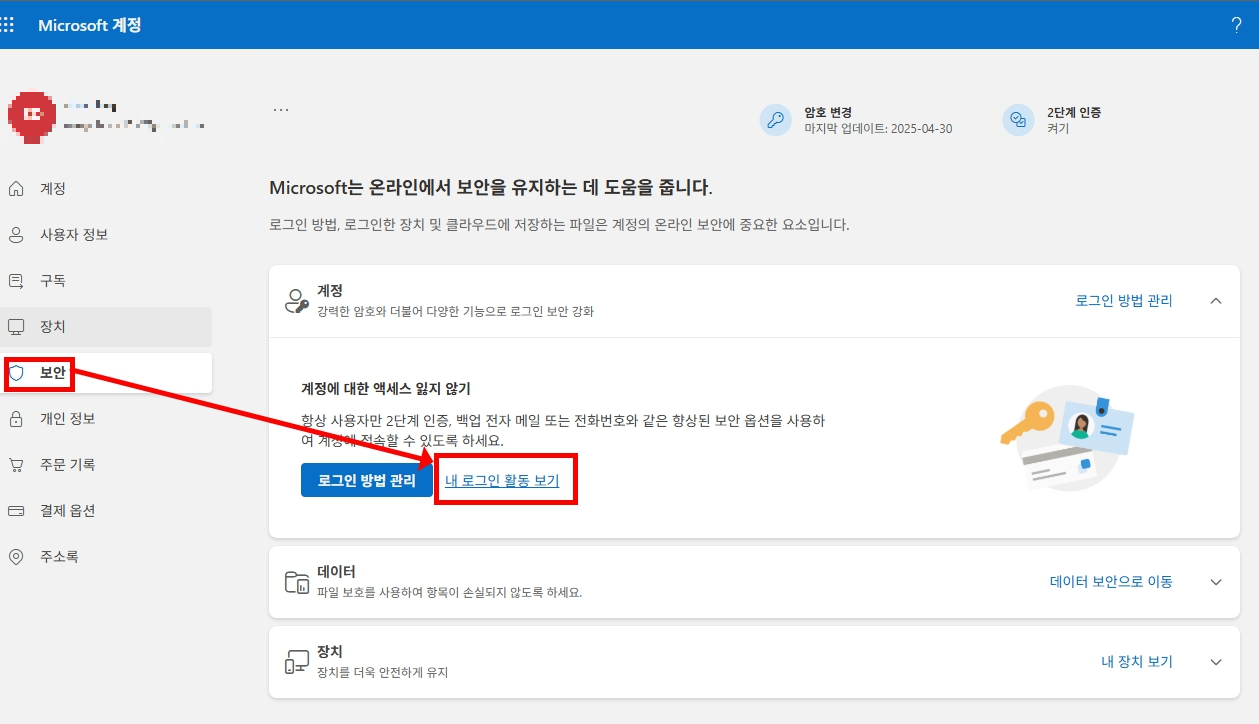Click the 2단계 인증 text link

coord(1074,113)
